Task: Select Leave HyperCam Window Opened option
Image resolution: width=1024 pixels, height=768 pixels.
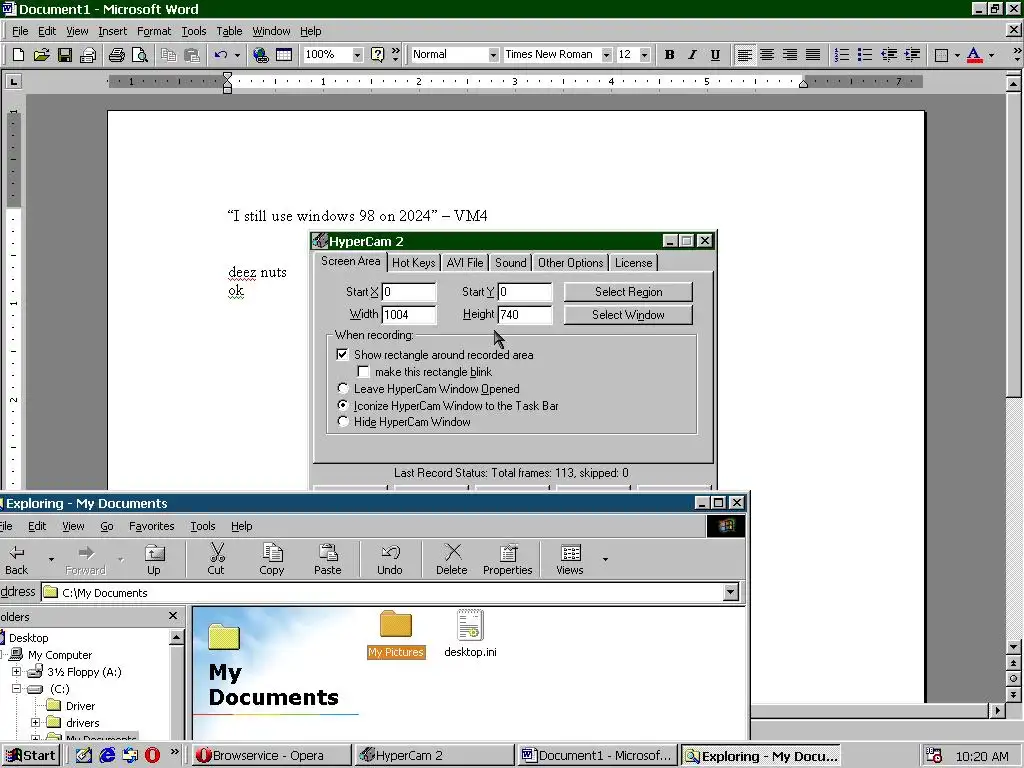Action: [343, 389]
